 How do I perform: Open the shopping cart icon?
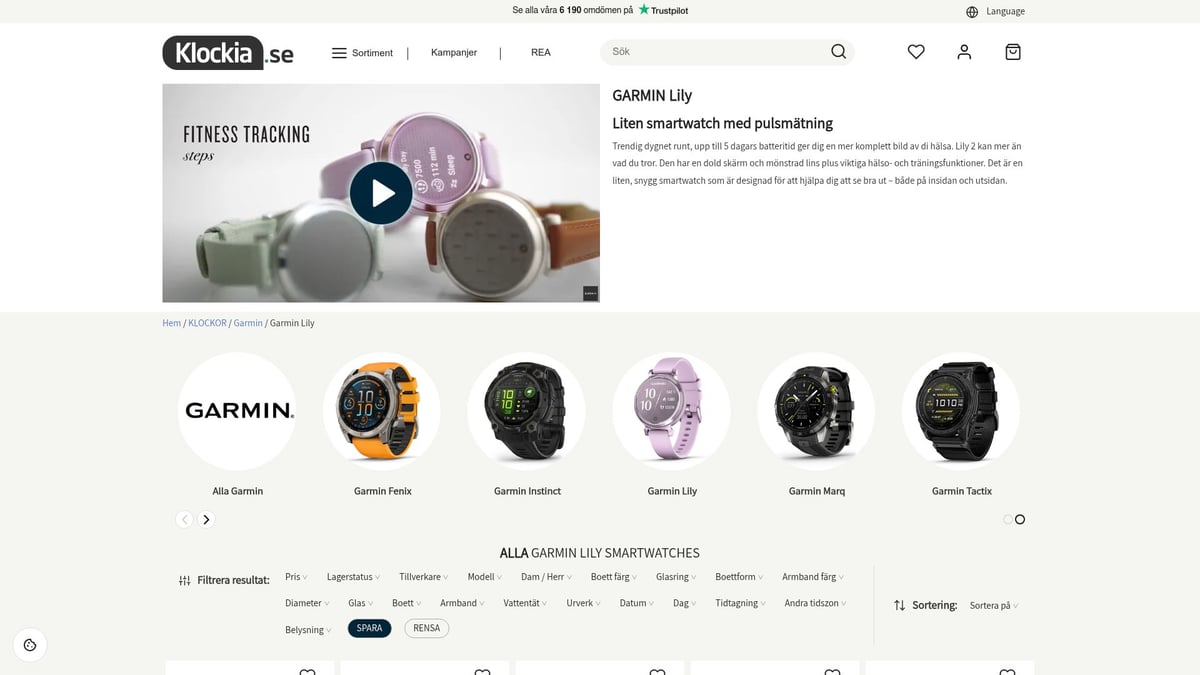click(1013, 52)
